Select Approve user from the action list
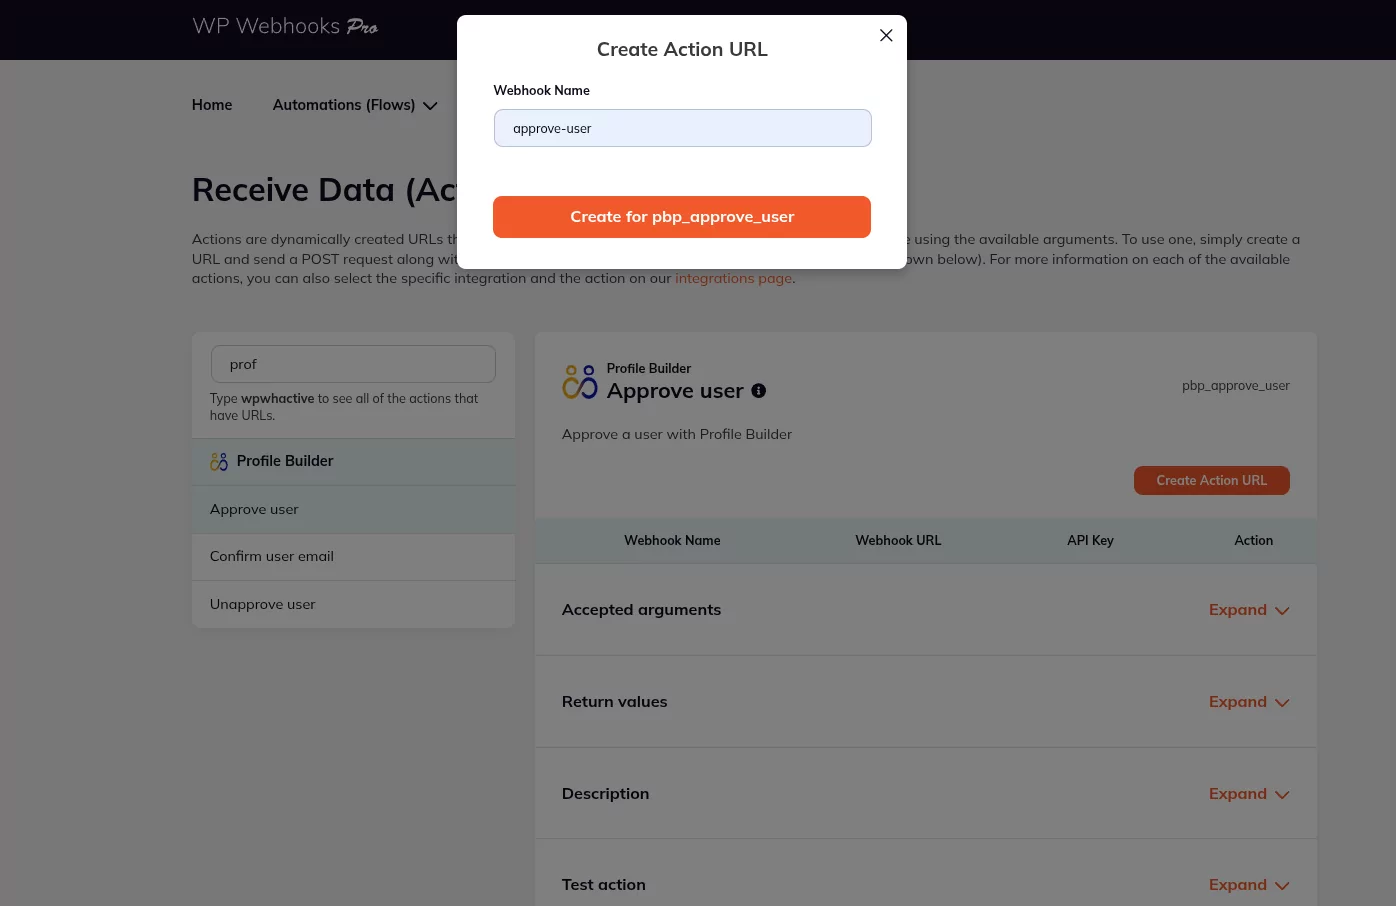Screen dimensions: 1396x906 click(x=253, y=509)
